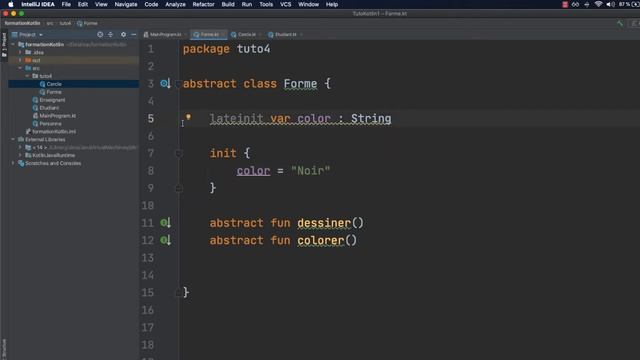The image size is (640, 360).
Task: Click the overridden-class gutter icon on line 3
Action: click(x=165, y=84)
